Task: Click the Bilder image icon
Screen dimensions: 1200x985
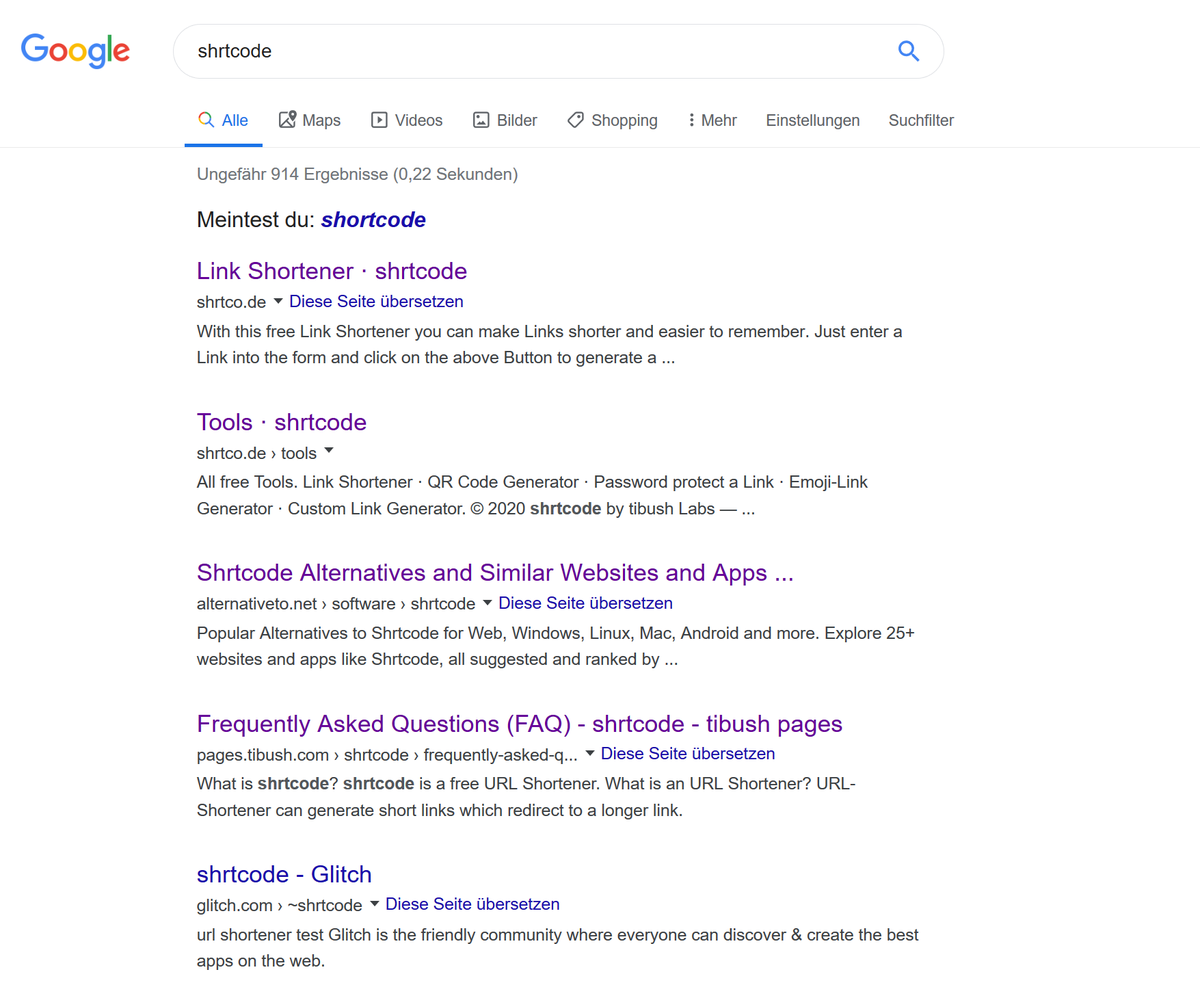Action: coord(481,120)
